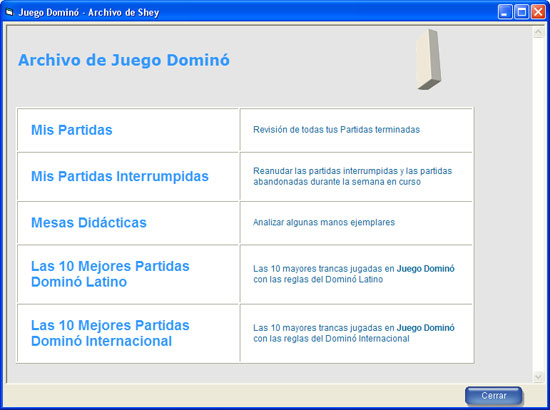Click the Analizar algunas manos ejemplares text
The image size is (550, 410).
click(324, 222)
